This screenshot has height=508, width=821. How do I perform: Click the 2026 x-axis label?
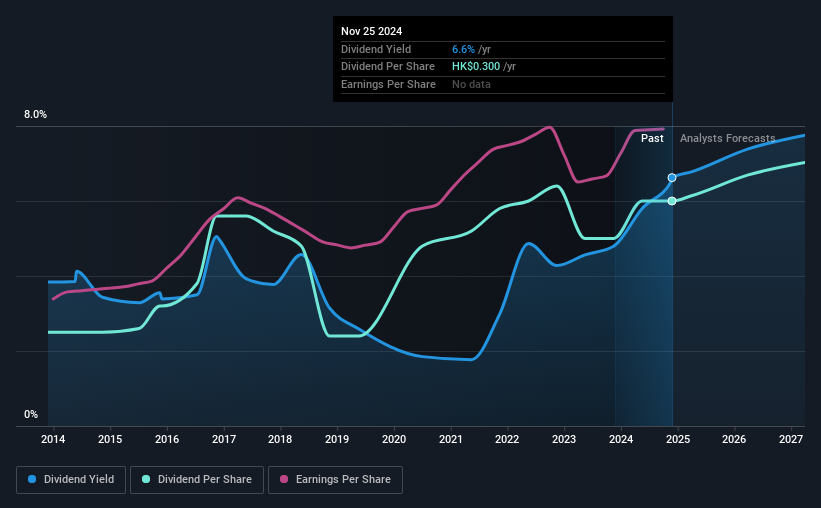pos(734,439)
